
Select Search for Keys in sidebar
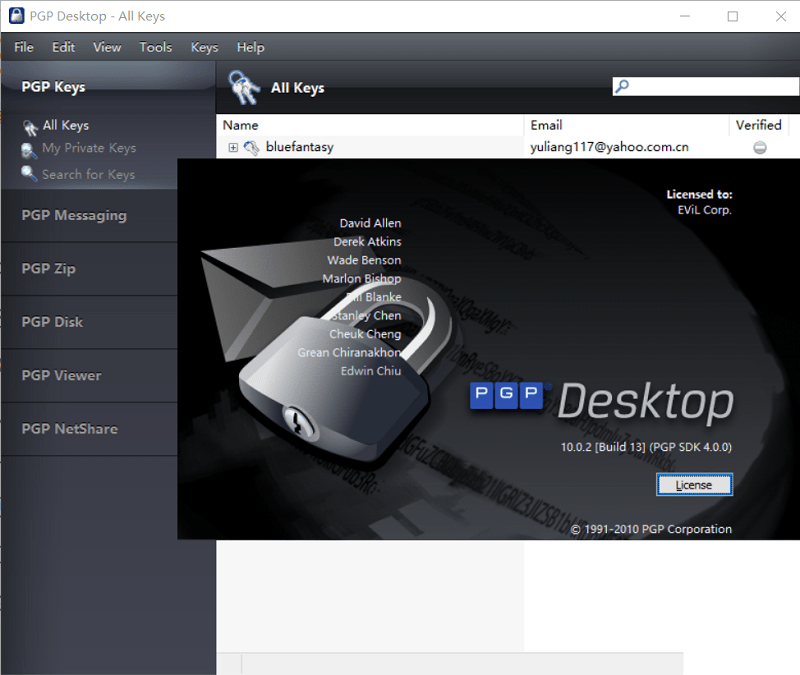pos(88,174)
